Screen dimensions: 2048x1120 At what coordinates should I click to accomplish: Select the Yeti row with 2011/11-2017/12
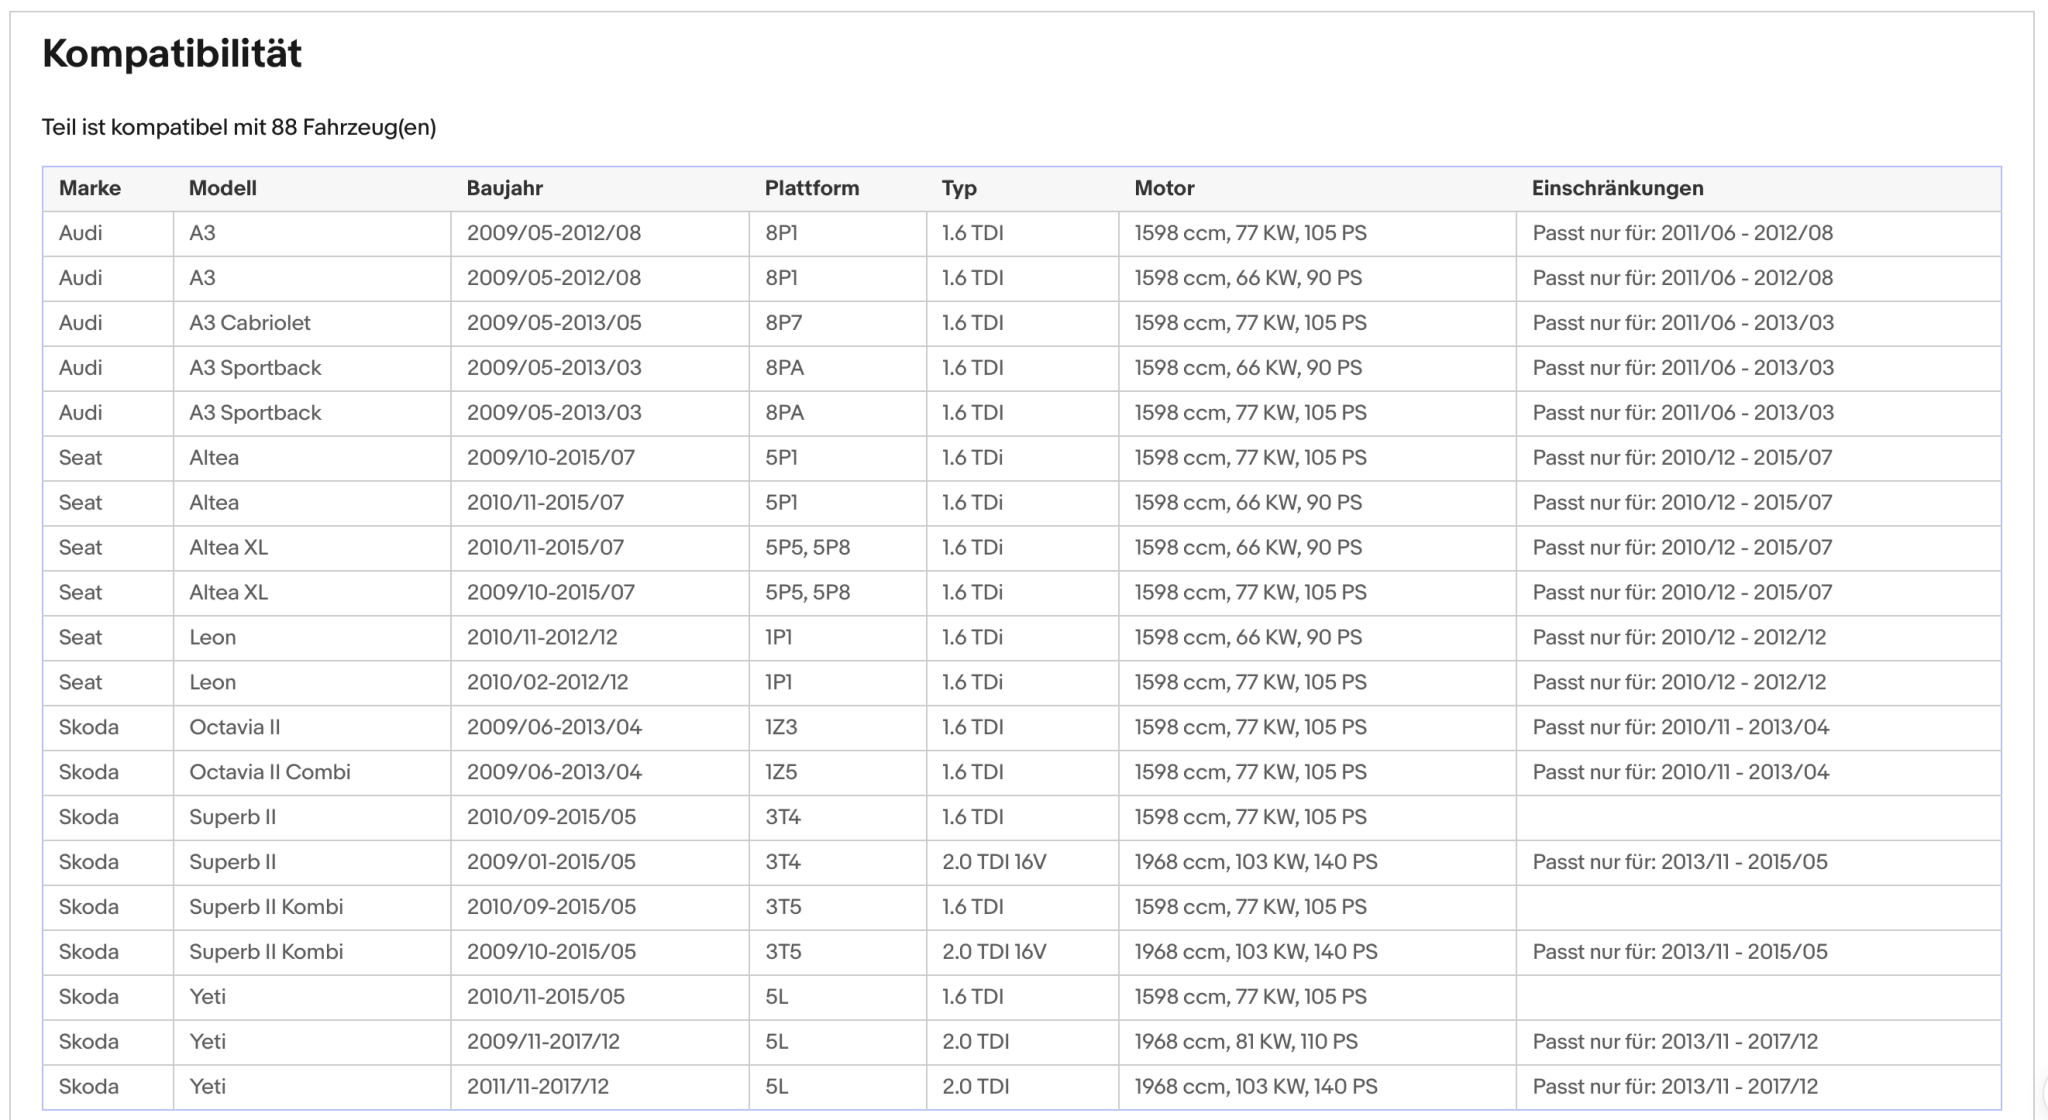click(1021, 1087)
